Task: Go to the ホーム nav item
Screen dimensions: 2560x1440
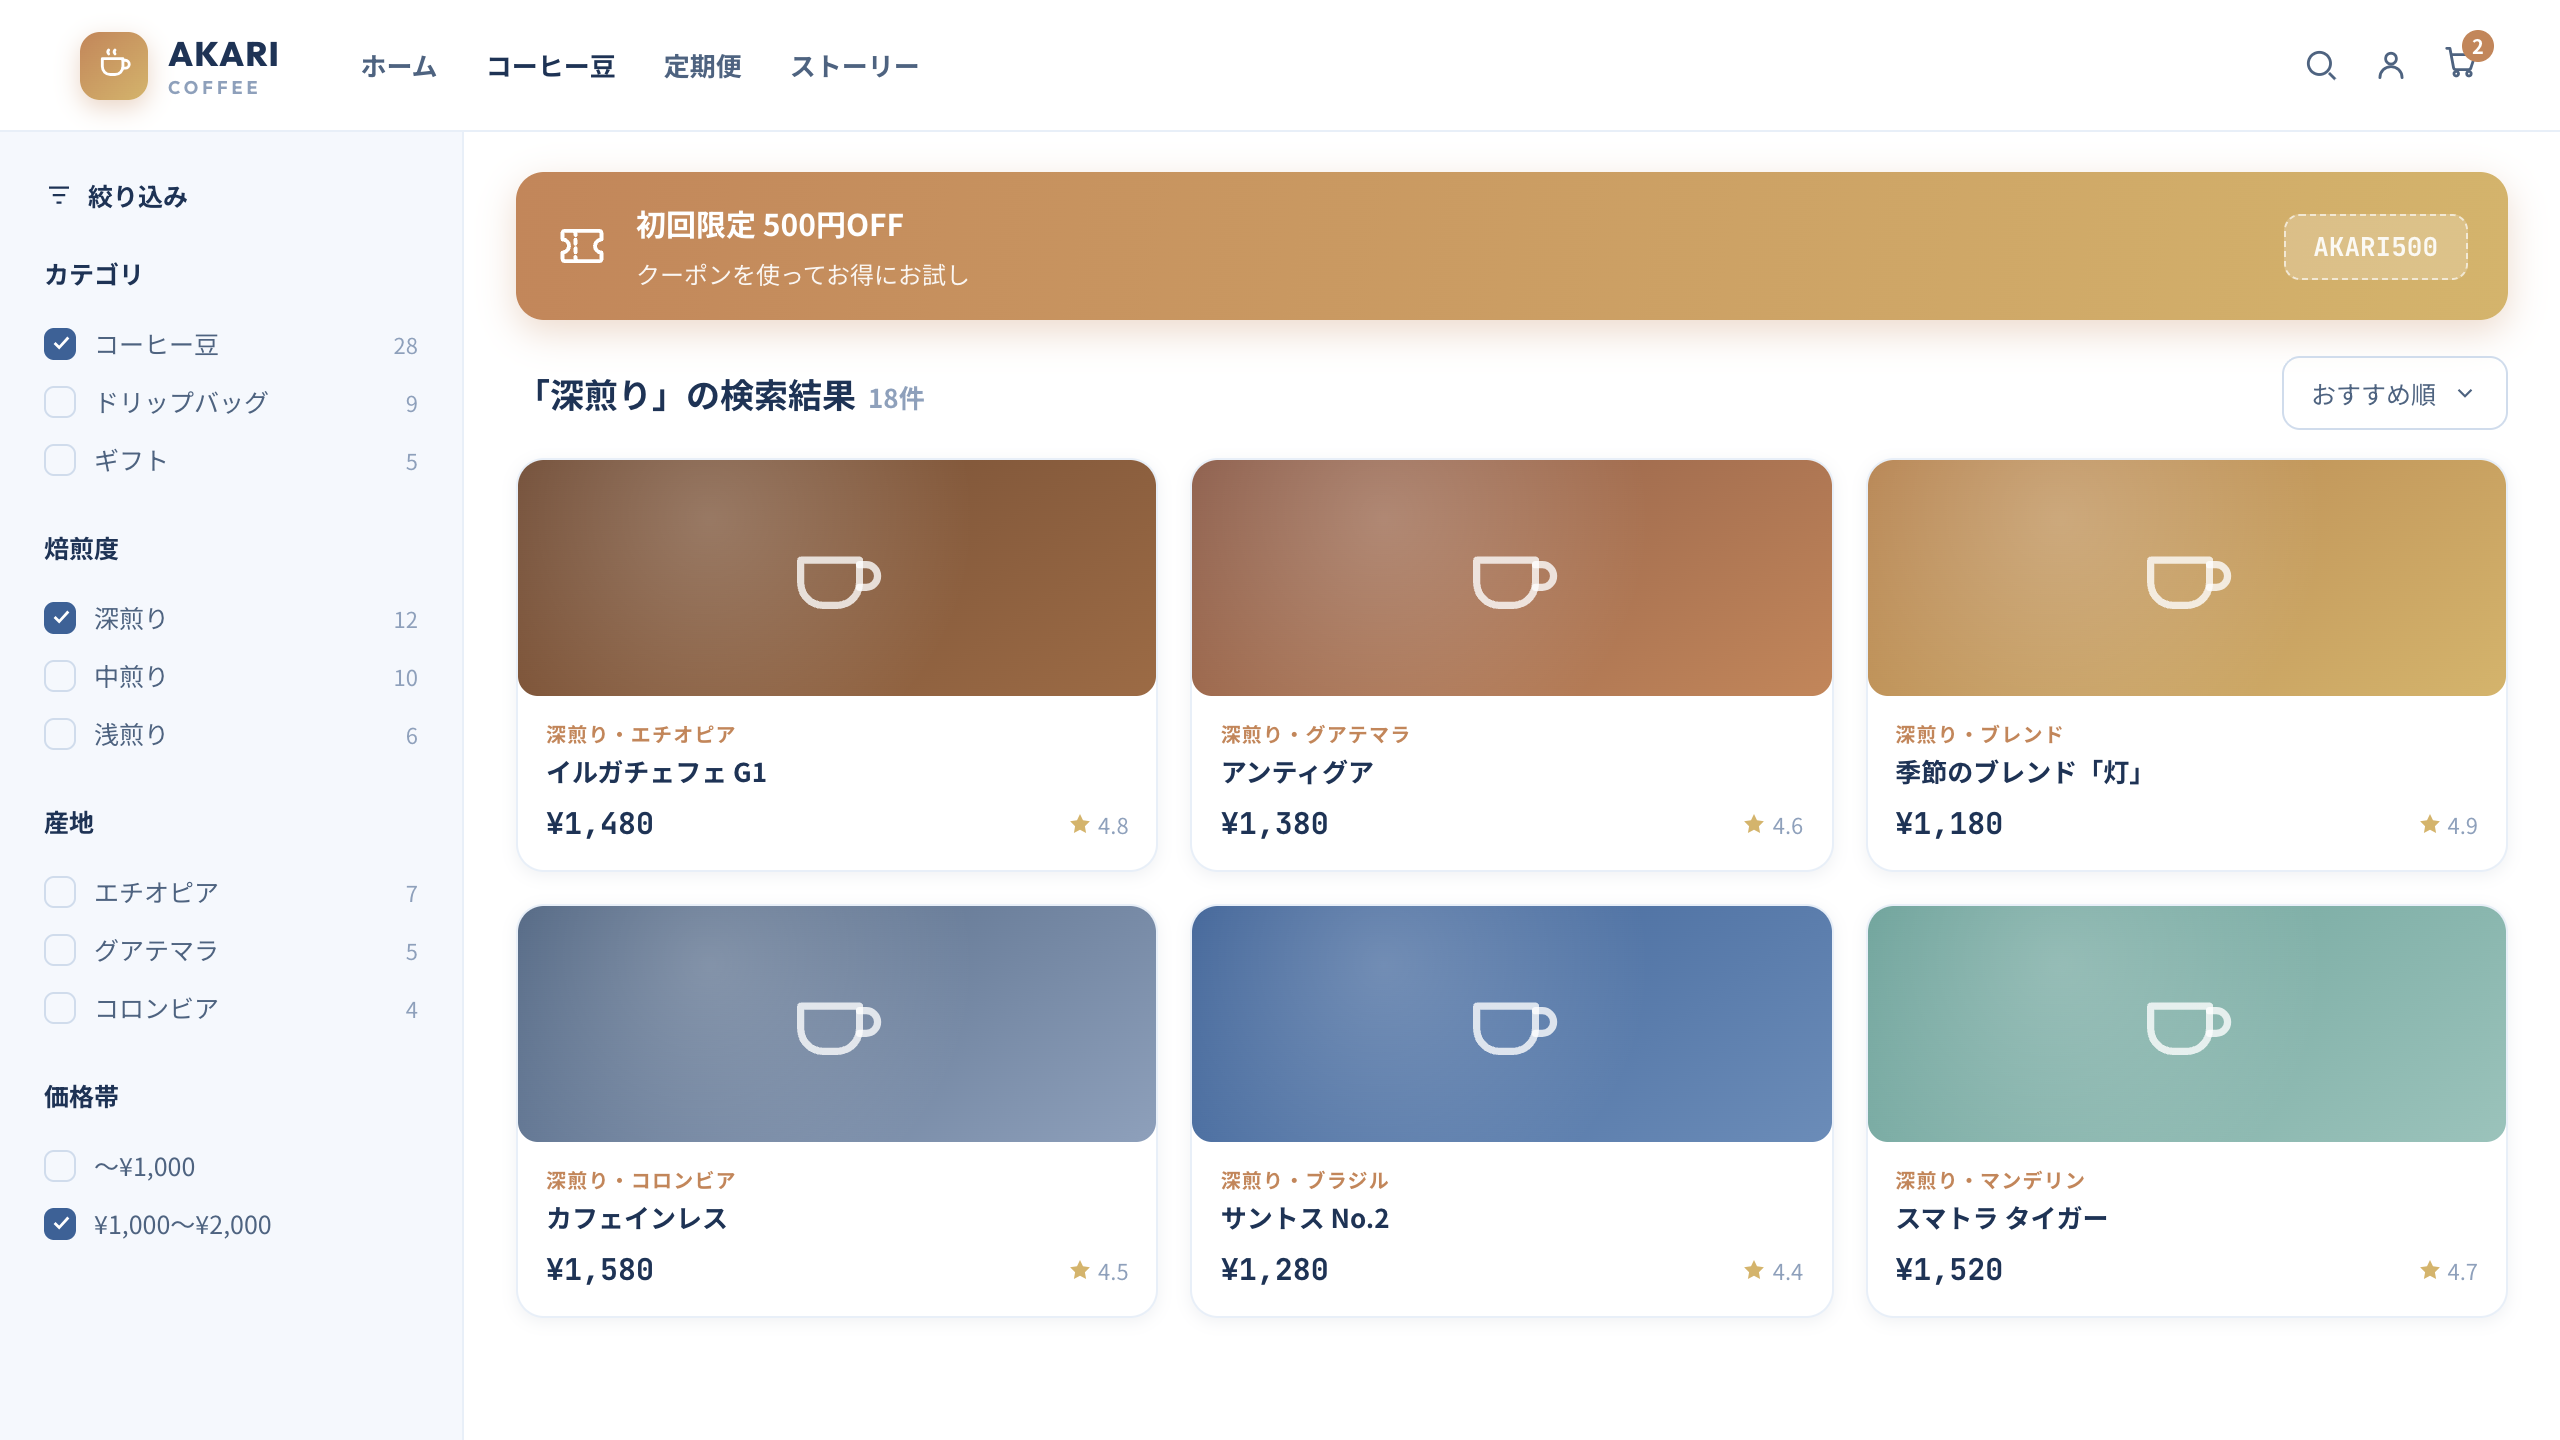Action: pos(399,66)
